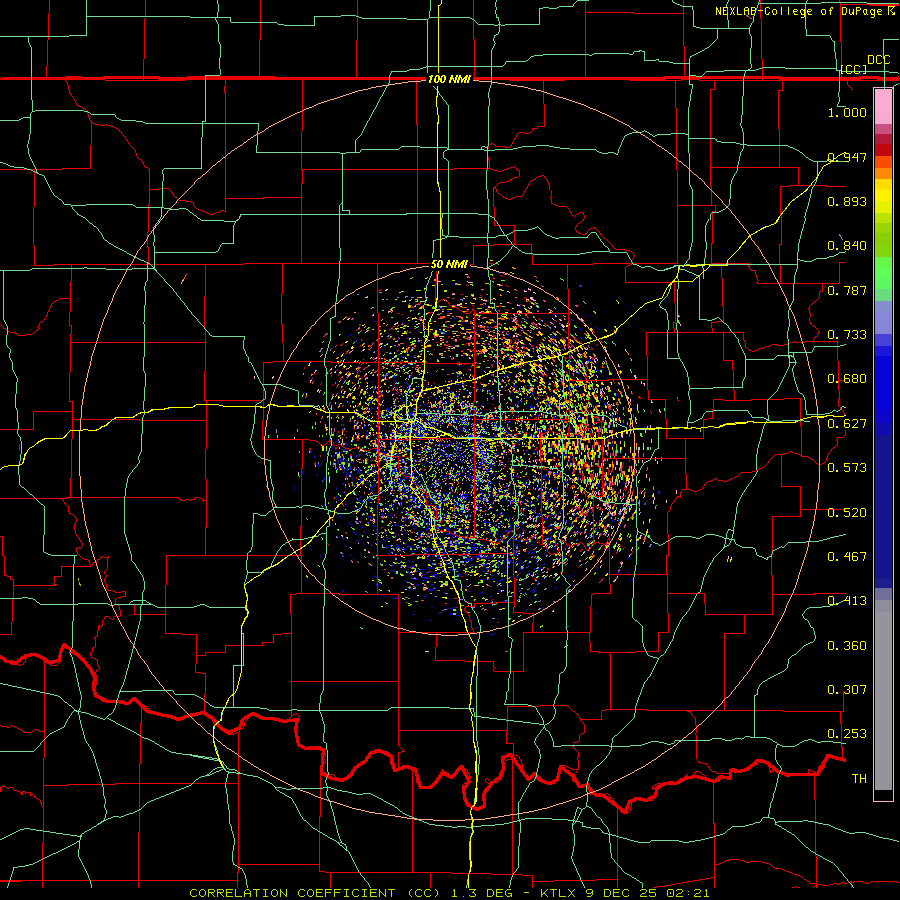
Task: Pick the orange segment of the color bar
Action: pyautogui.click(x=883, y=173)
